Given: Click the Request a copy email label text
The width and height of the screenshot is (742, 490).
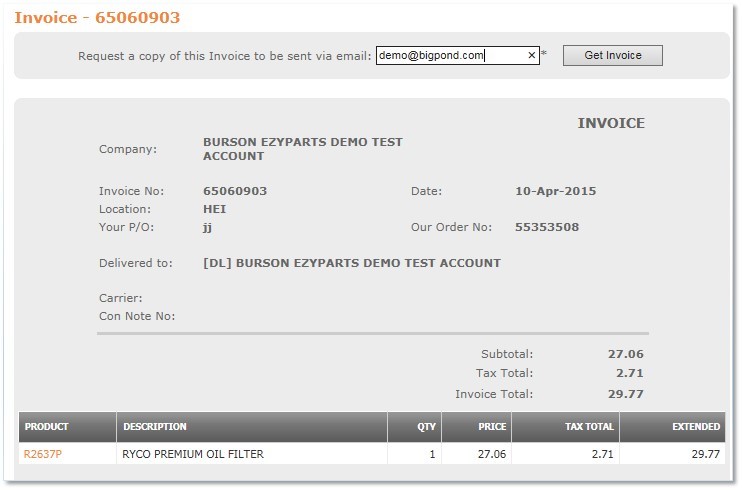Looking at the screenshot, I should click(225, 56).
